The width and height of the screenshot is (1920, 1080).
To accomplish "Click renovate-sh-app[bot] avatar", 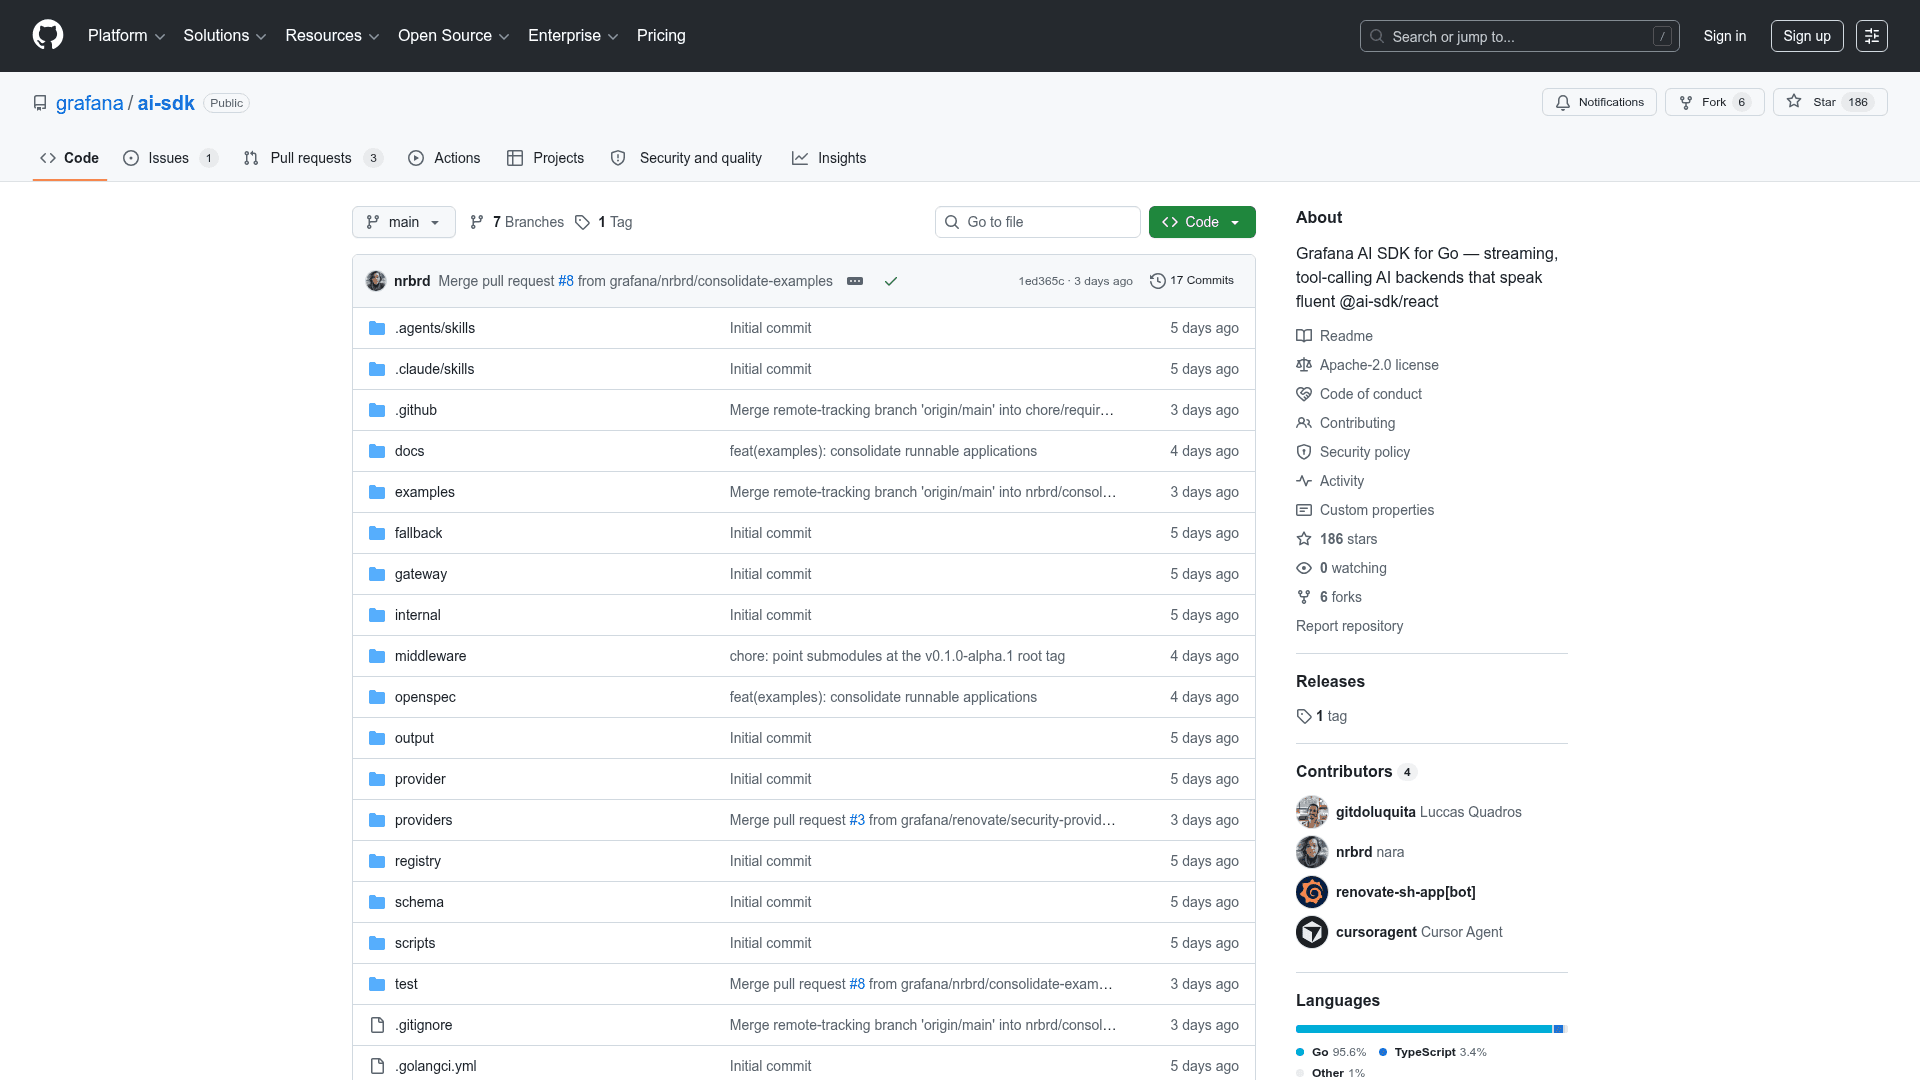I will click(1312, 892).
